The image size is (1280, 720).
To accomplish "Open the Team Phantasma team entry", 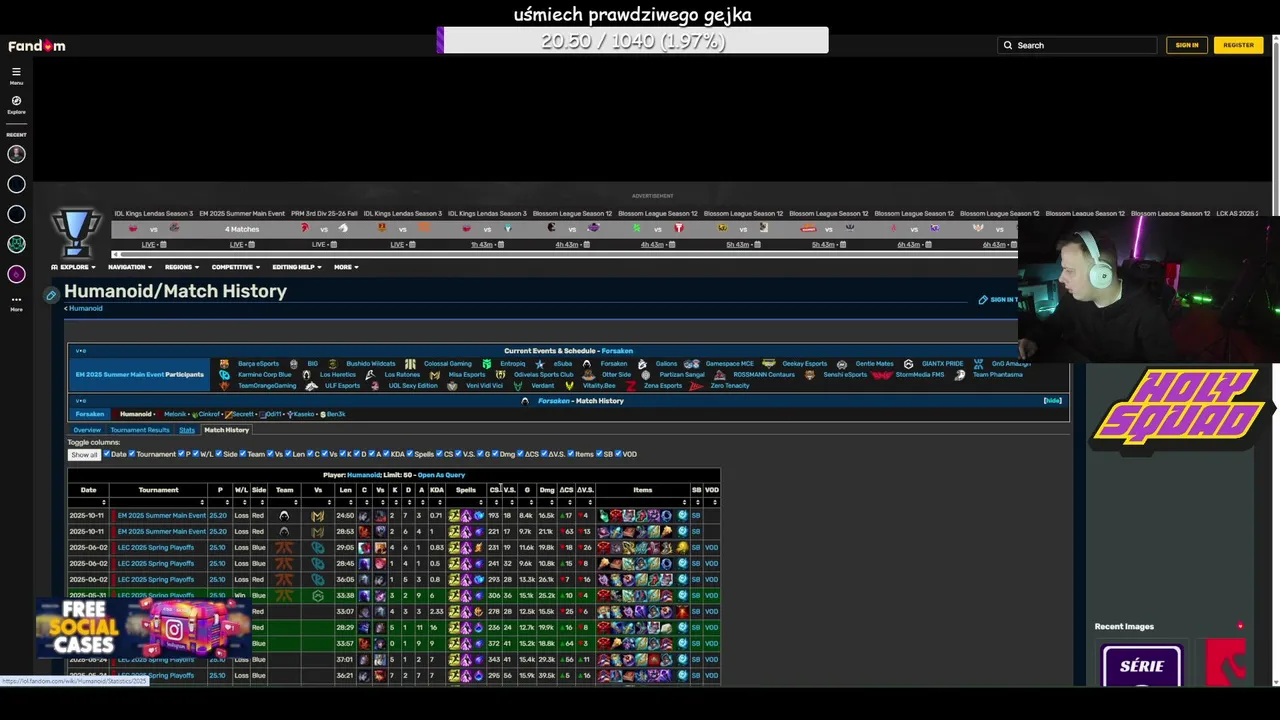I will click(997, 375).
